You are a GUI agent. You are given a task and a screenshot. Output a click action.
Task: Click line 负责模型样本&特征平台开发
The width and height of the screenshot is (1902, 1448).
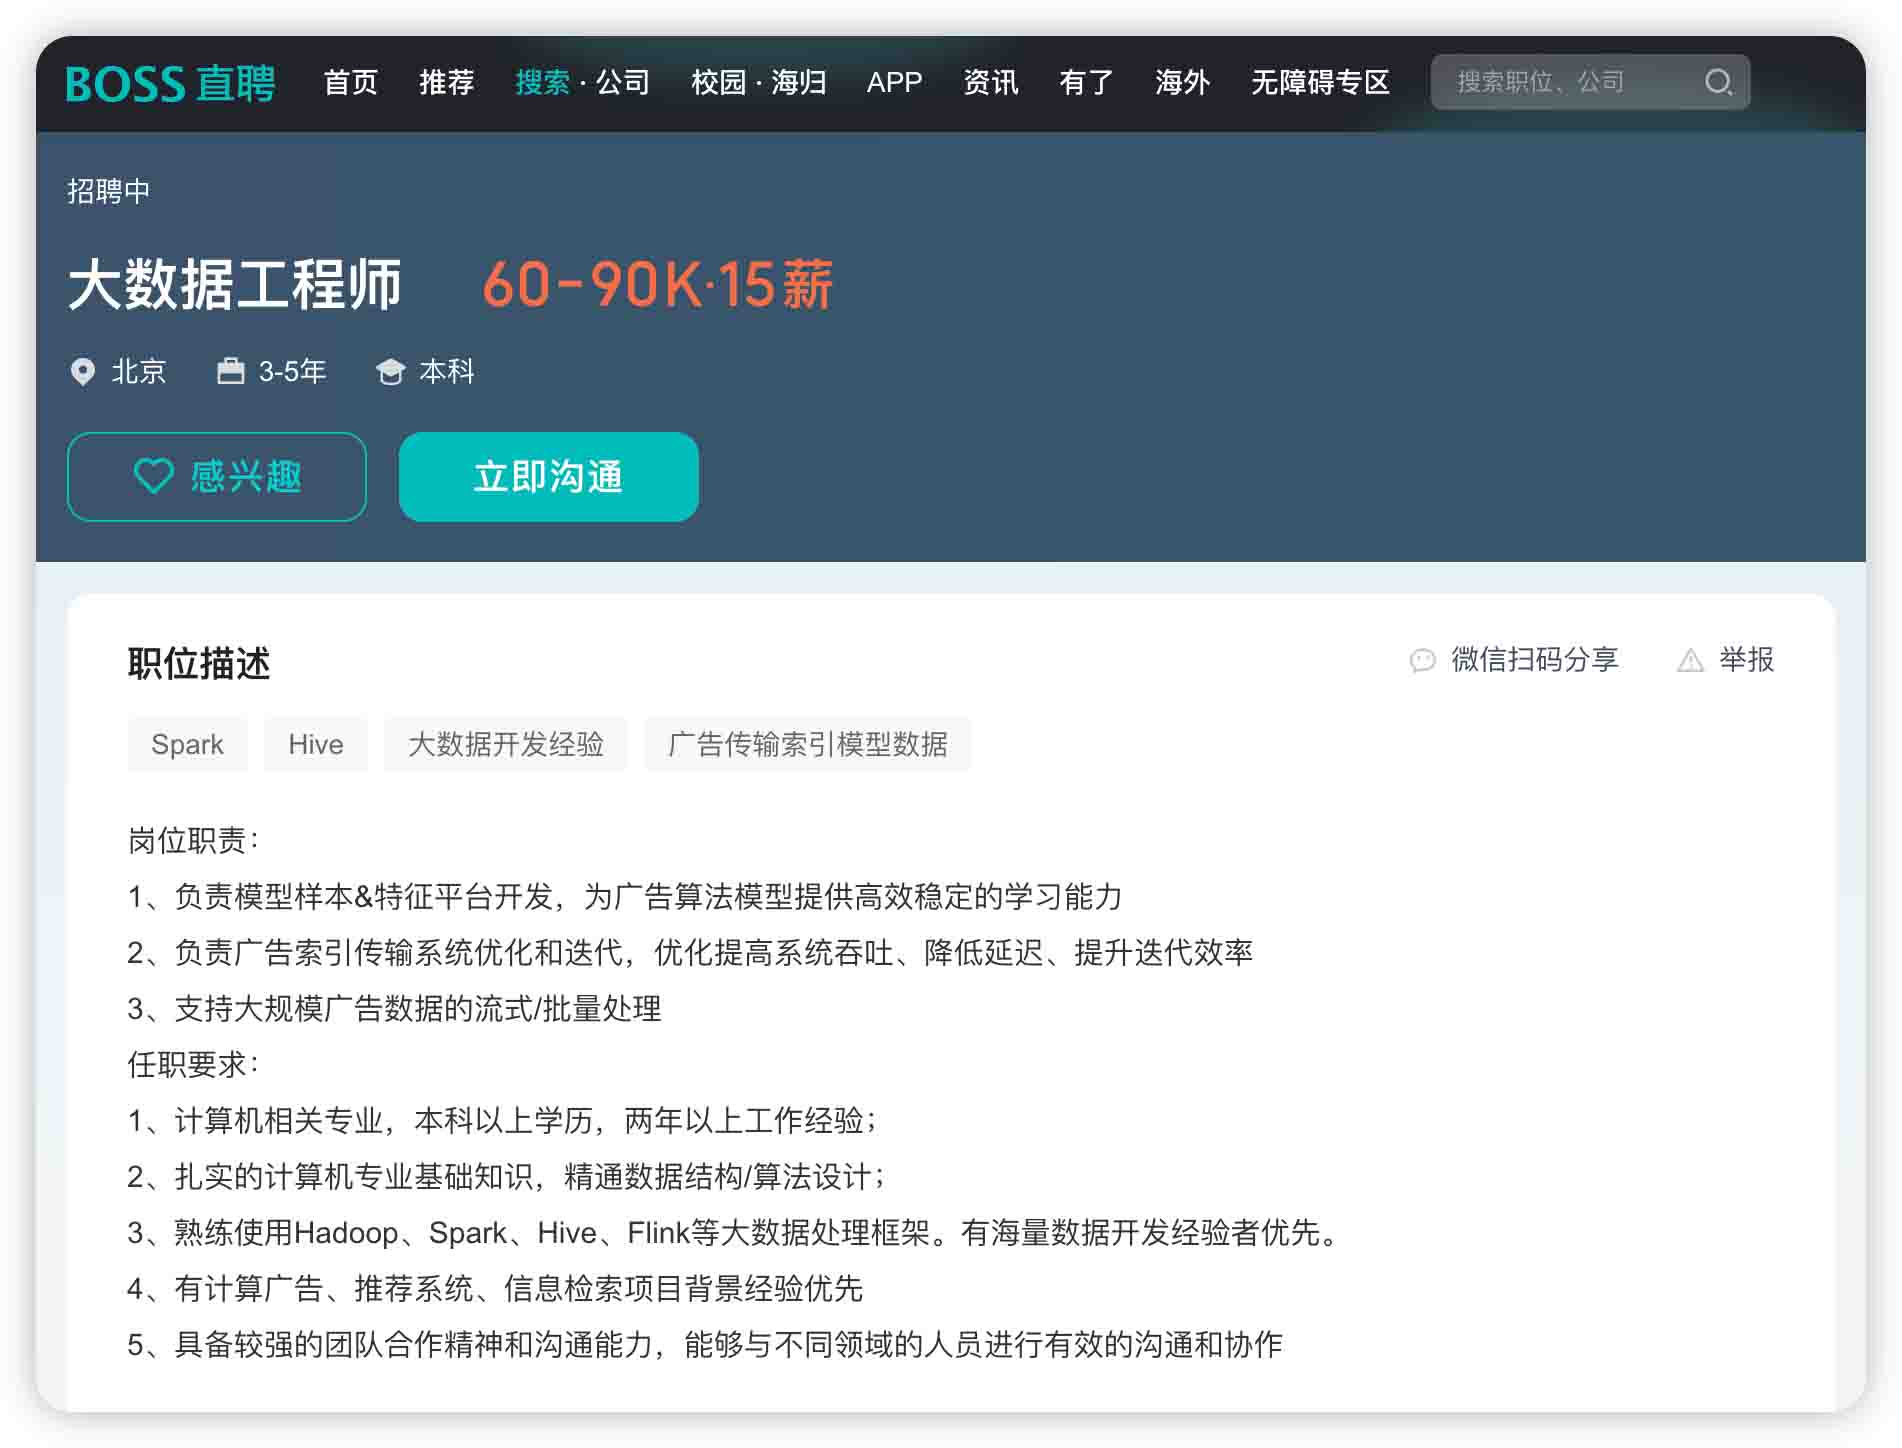coord(625,896)
